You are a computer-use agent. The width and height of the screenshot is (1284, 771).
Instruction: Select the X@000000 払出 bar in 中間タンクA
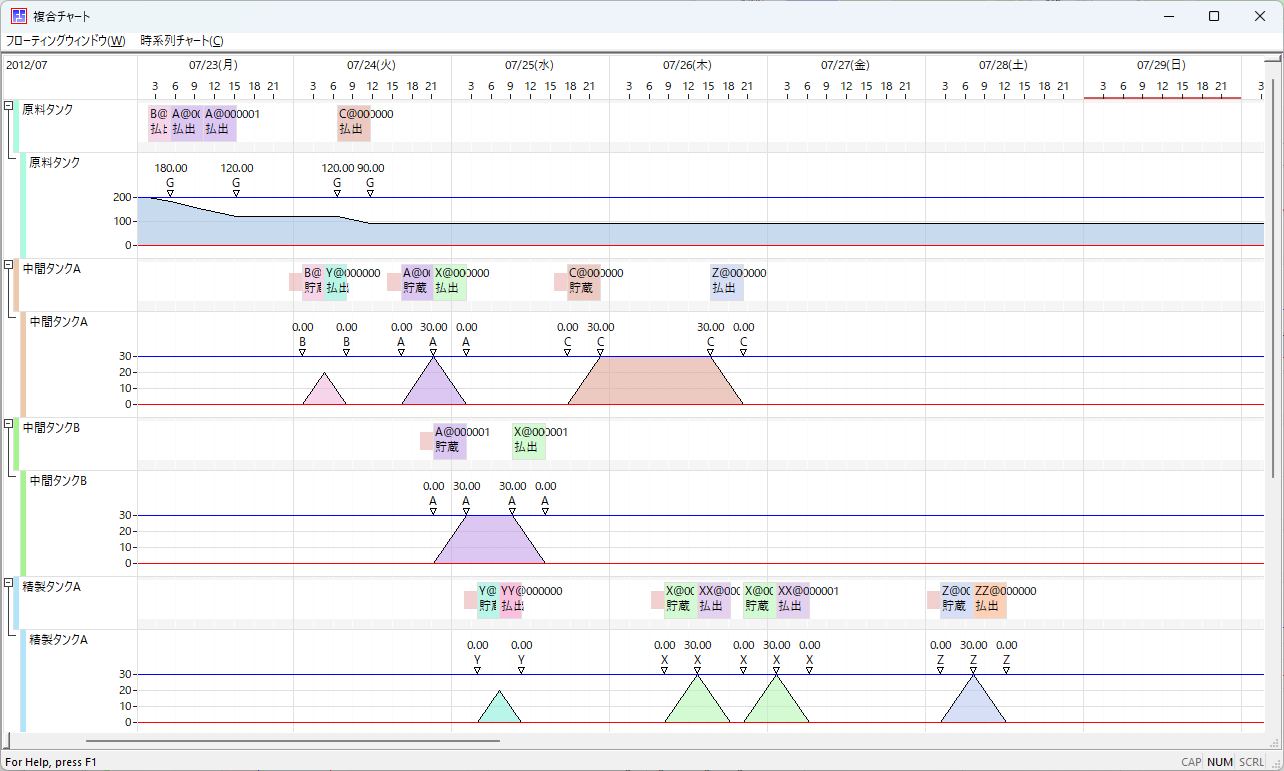(450, 281)
